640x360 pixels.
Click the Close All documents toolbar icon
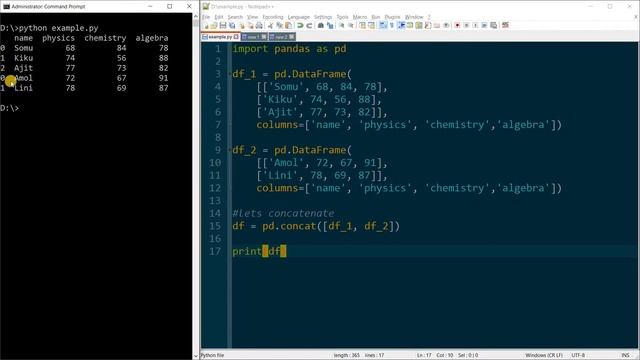pyautogui.click(x=250, y=25)
